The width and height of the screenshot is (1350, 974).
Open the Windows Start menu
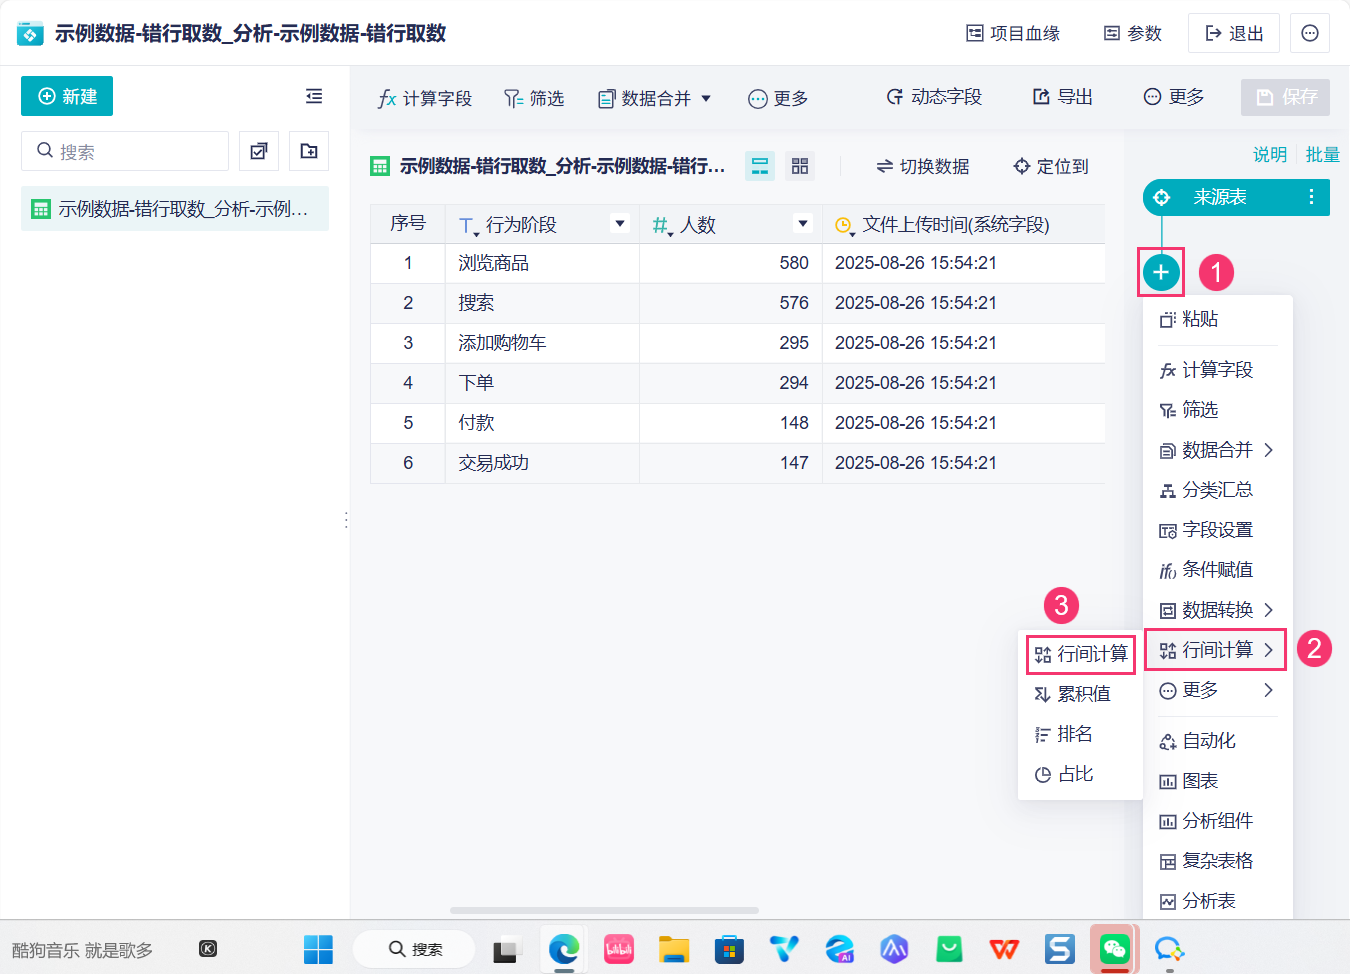point(318,949)
